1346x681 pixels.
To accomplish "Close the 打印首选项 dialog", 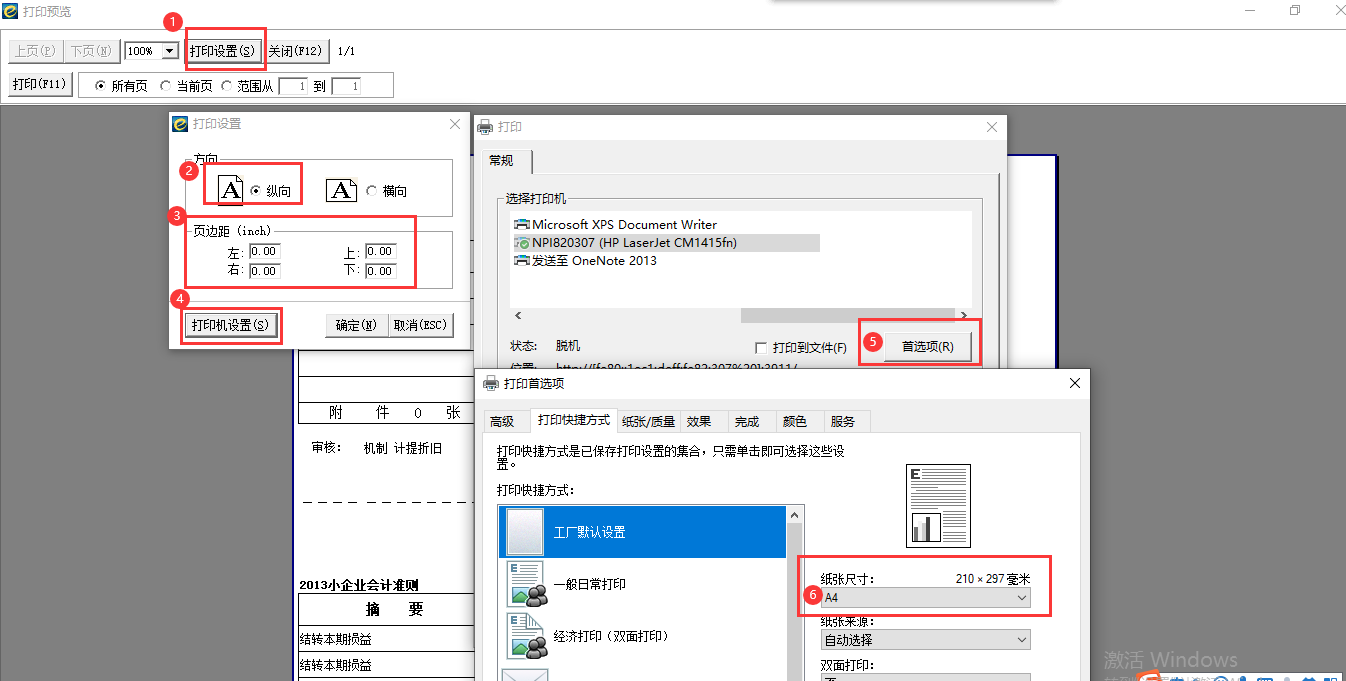I will [x=1075, y=383].
